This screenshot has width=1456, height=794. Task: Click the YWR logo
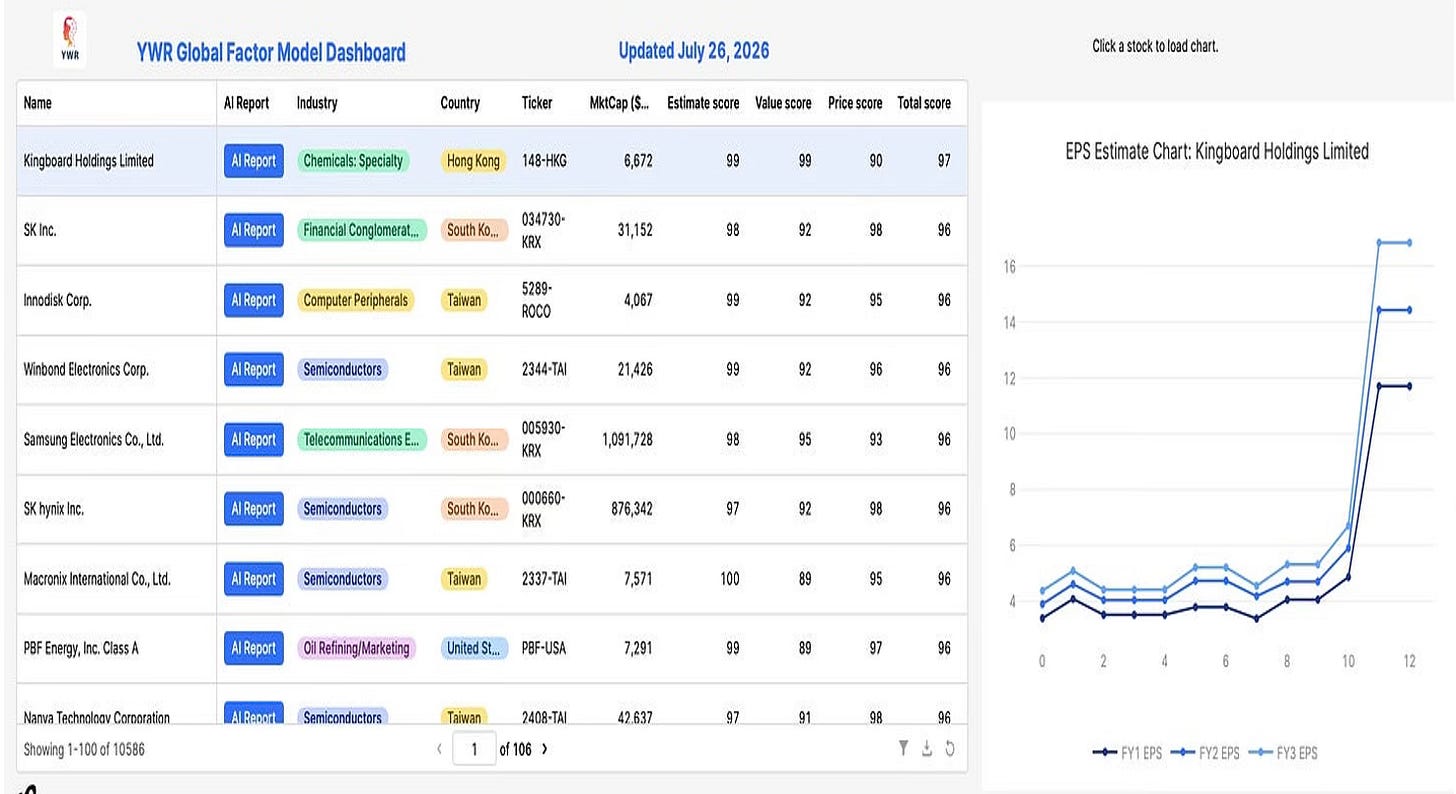(70, 41)
